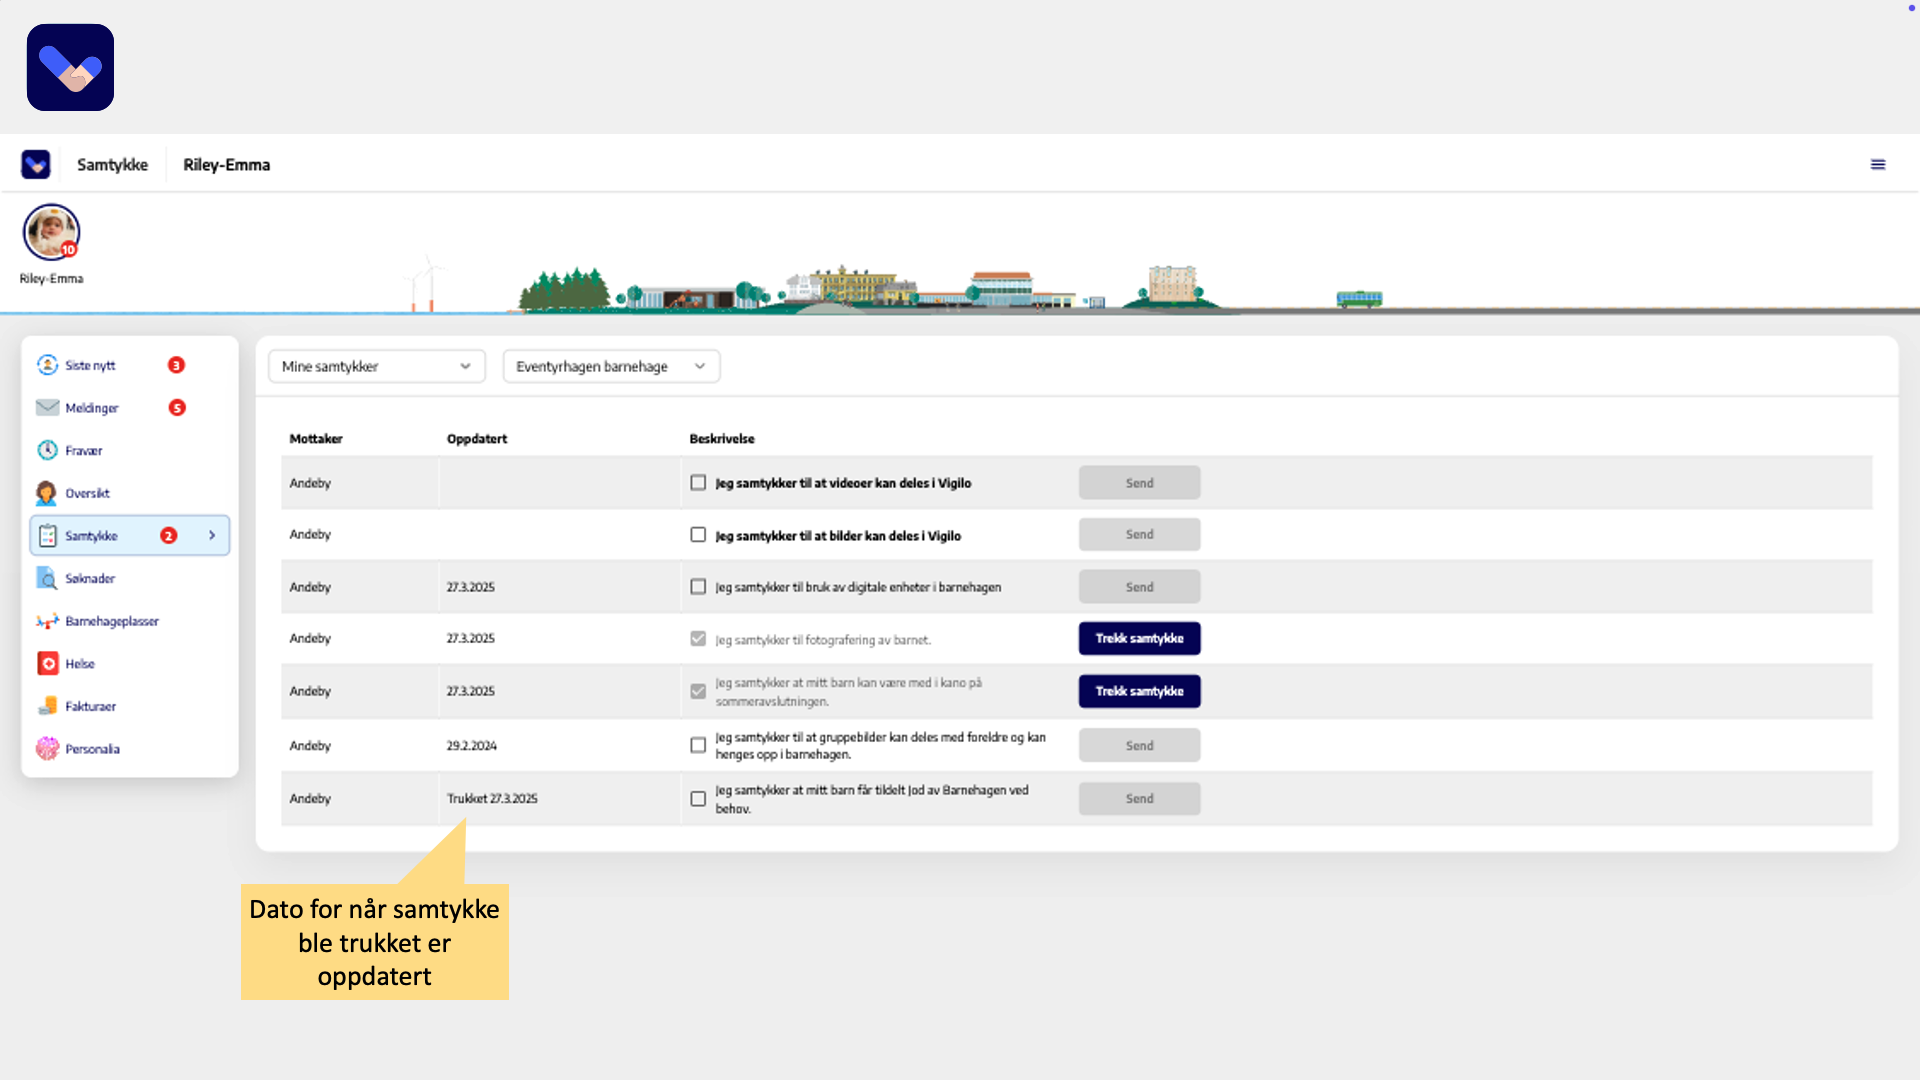Viewport: 1920px width, 1080px height.
Task: Open Personalia sidebar menu item
Action: click(x=92, y=749)
